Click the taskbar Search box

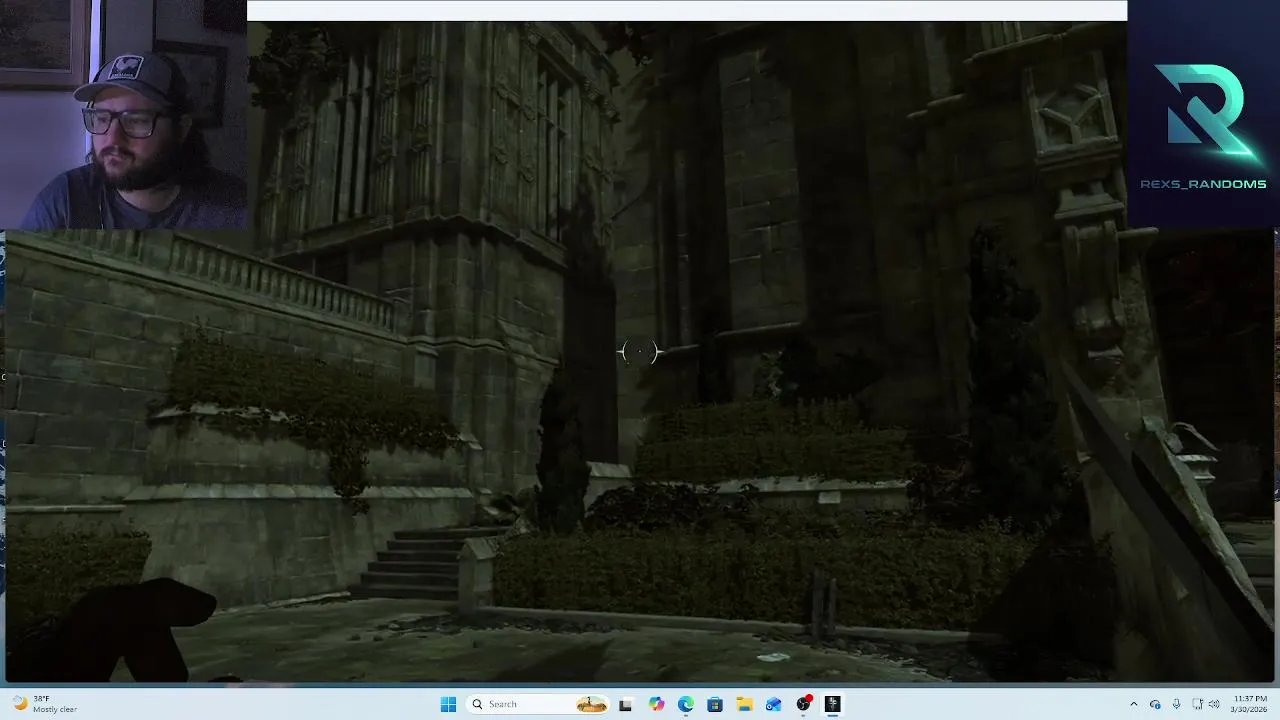click(539, 704)
